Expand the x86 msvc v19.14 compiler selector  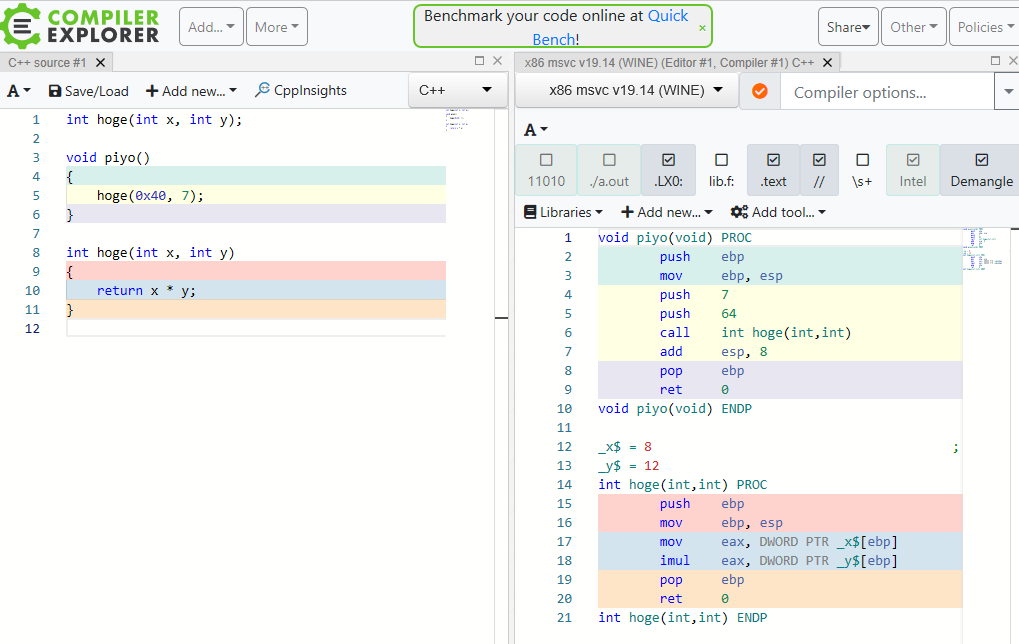click(x=626, y=90)
